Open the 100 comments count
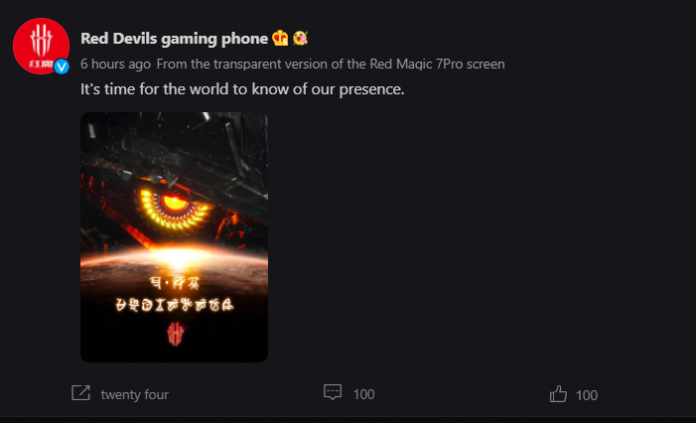Screen dimensions: 696x423 tap(364, 395)
